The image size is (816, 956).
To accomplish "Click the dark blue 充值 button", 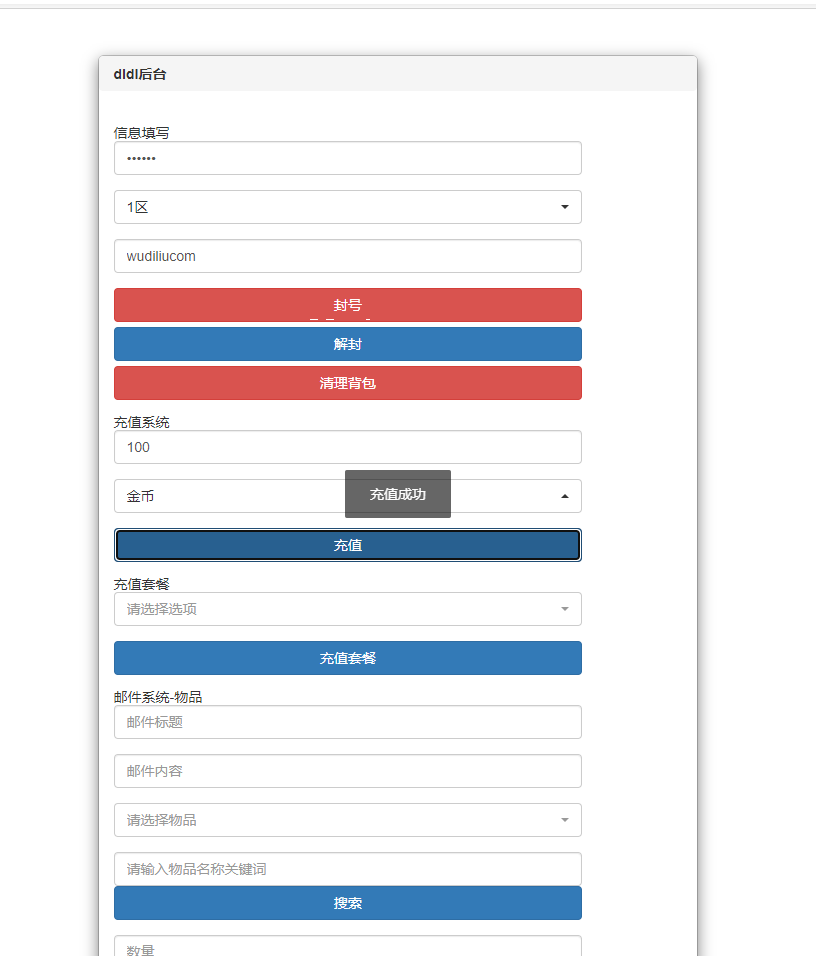I will click(348, 545).
